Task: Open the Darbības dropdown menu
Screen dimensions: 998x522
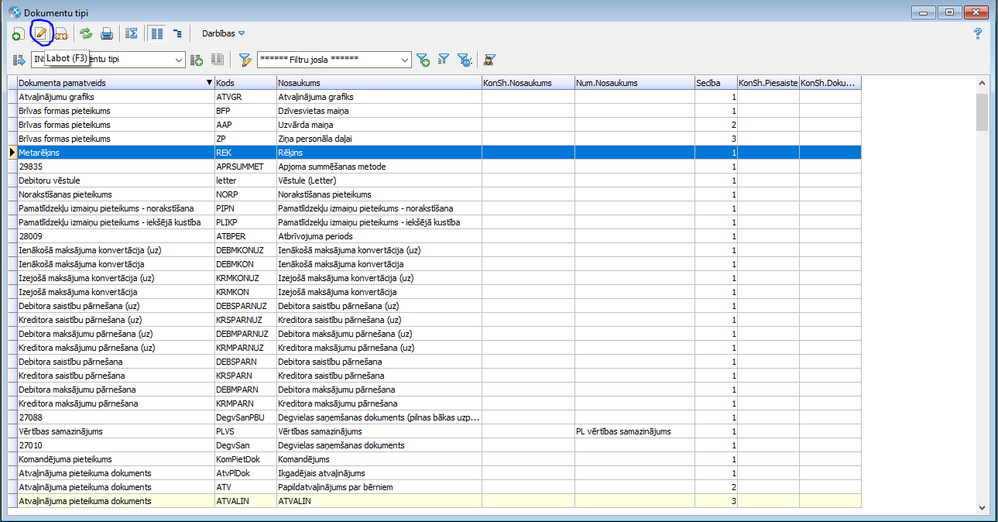Action: (x=223, y=34)
